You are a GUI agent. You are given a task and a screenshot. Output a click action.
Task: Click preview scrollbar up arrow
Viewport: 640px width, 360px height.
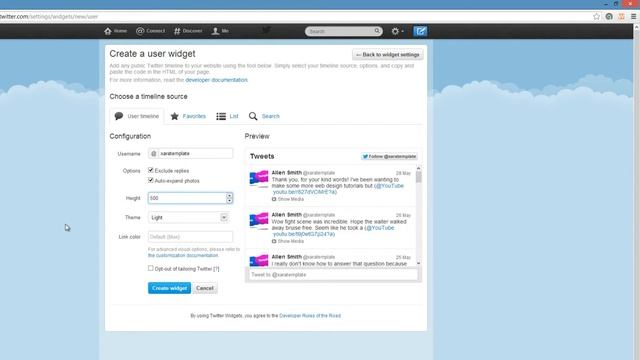point(418,168)
